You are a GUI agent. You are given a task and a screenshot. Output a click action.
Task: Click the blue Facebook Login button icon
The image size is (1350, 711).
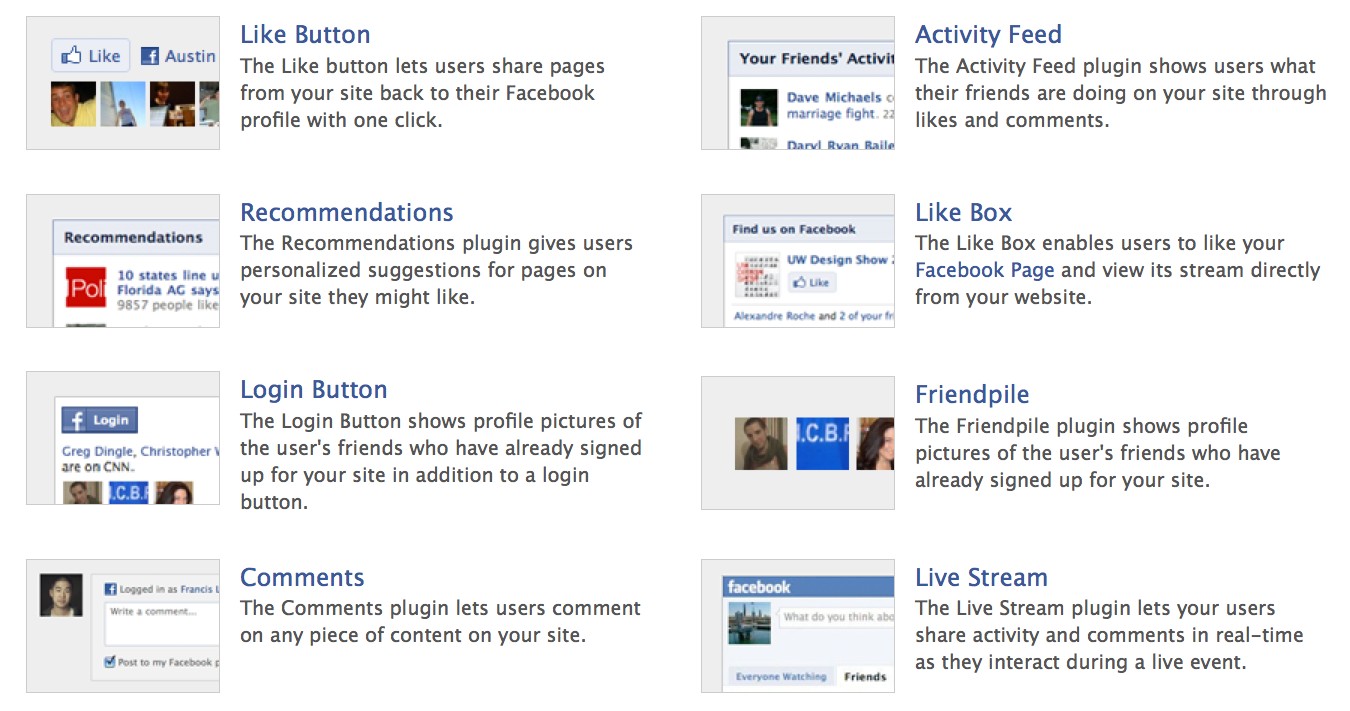pyautogui.click(x=99, y=420)
